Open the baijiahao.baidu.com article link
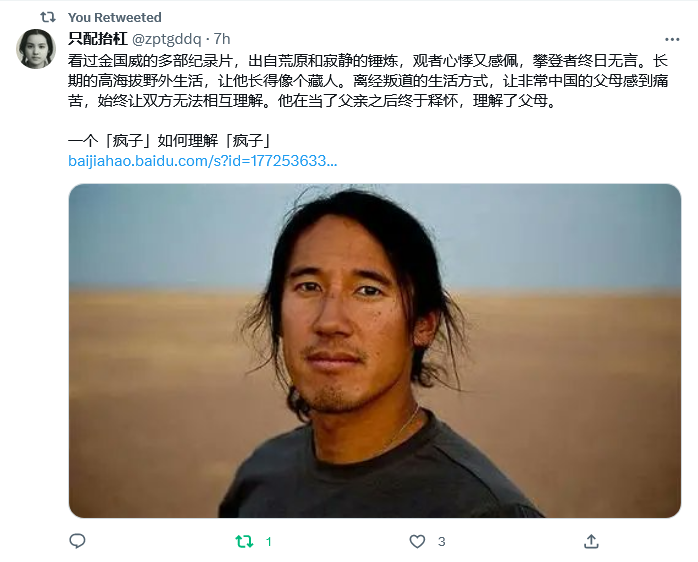This screenshot has height=562, width=698. click(203, 161)
